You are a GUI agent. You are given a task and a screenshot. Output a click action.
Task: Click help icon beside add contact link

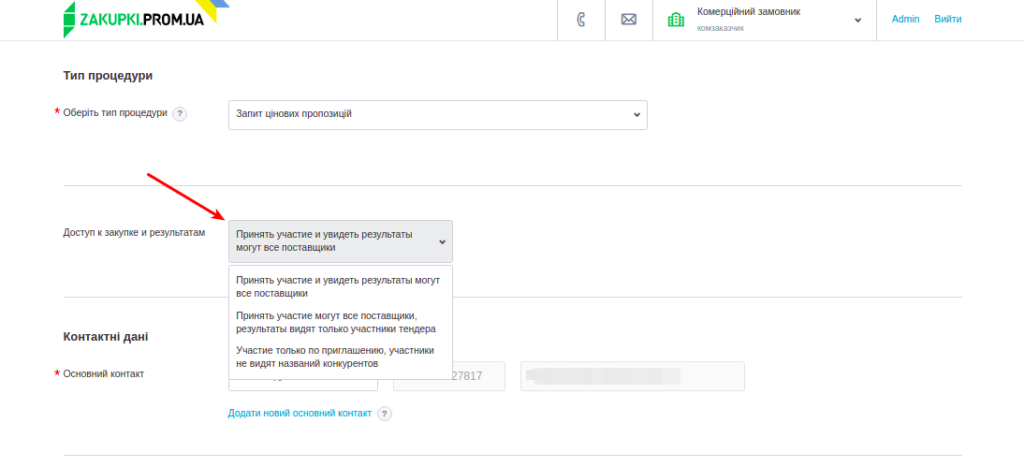pos(384,413)
